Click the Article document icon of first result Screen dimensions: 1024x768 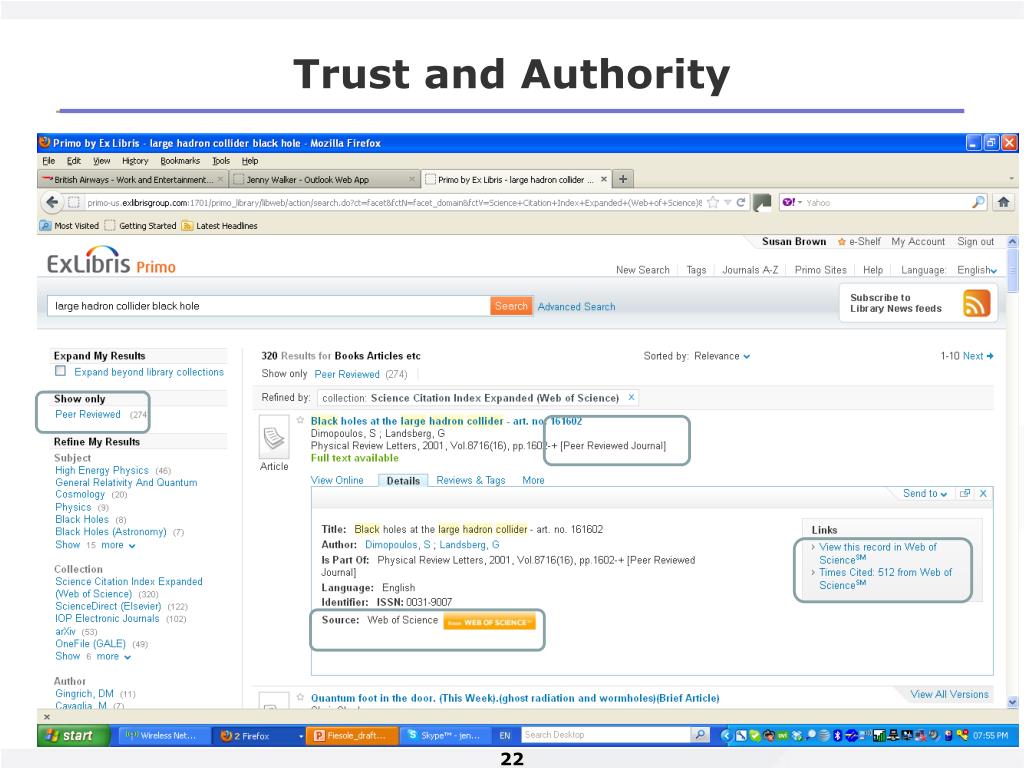pyautogui.click(x=274, y=439)
